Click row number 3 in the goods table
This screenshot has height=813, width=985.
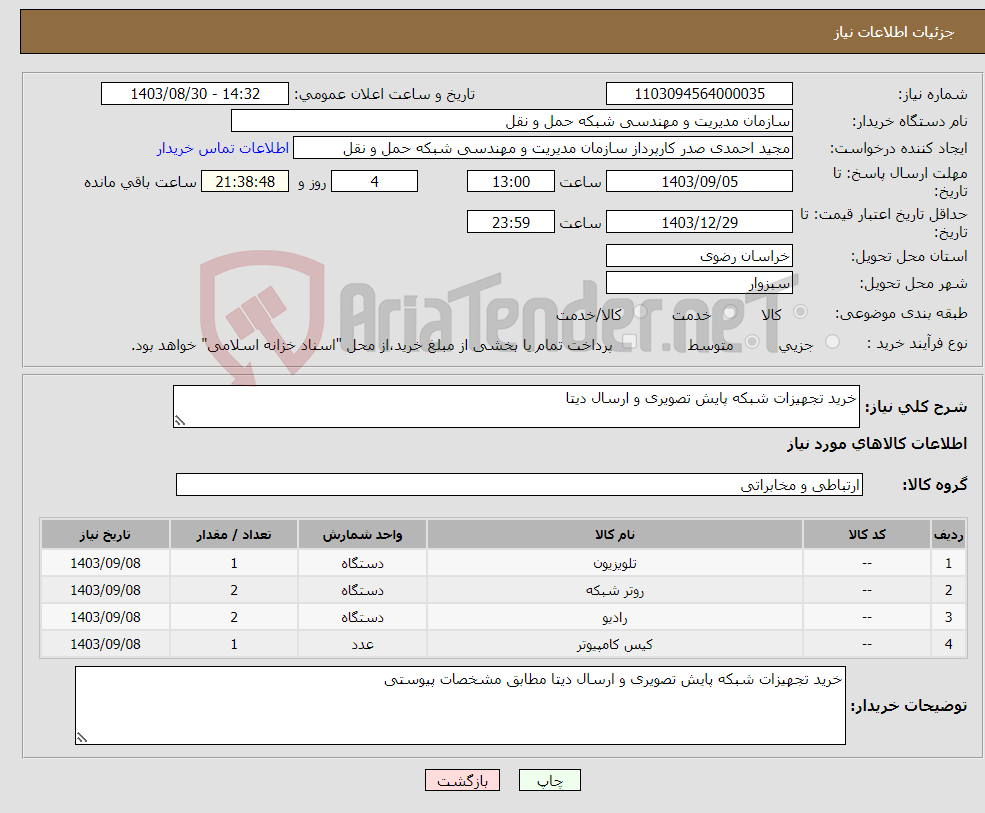pos(948,617)
